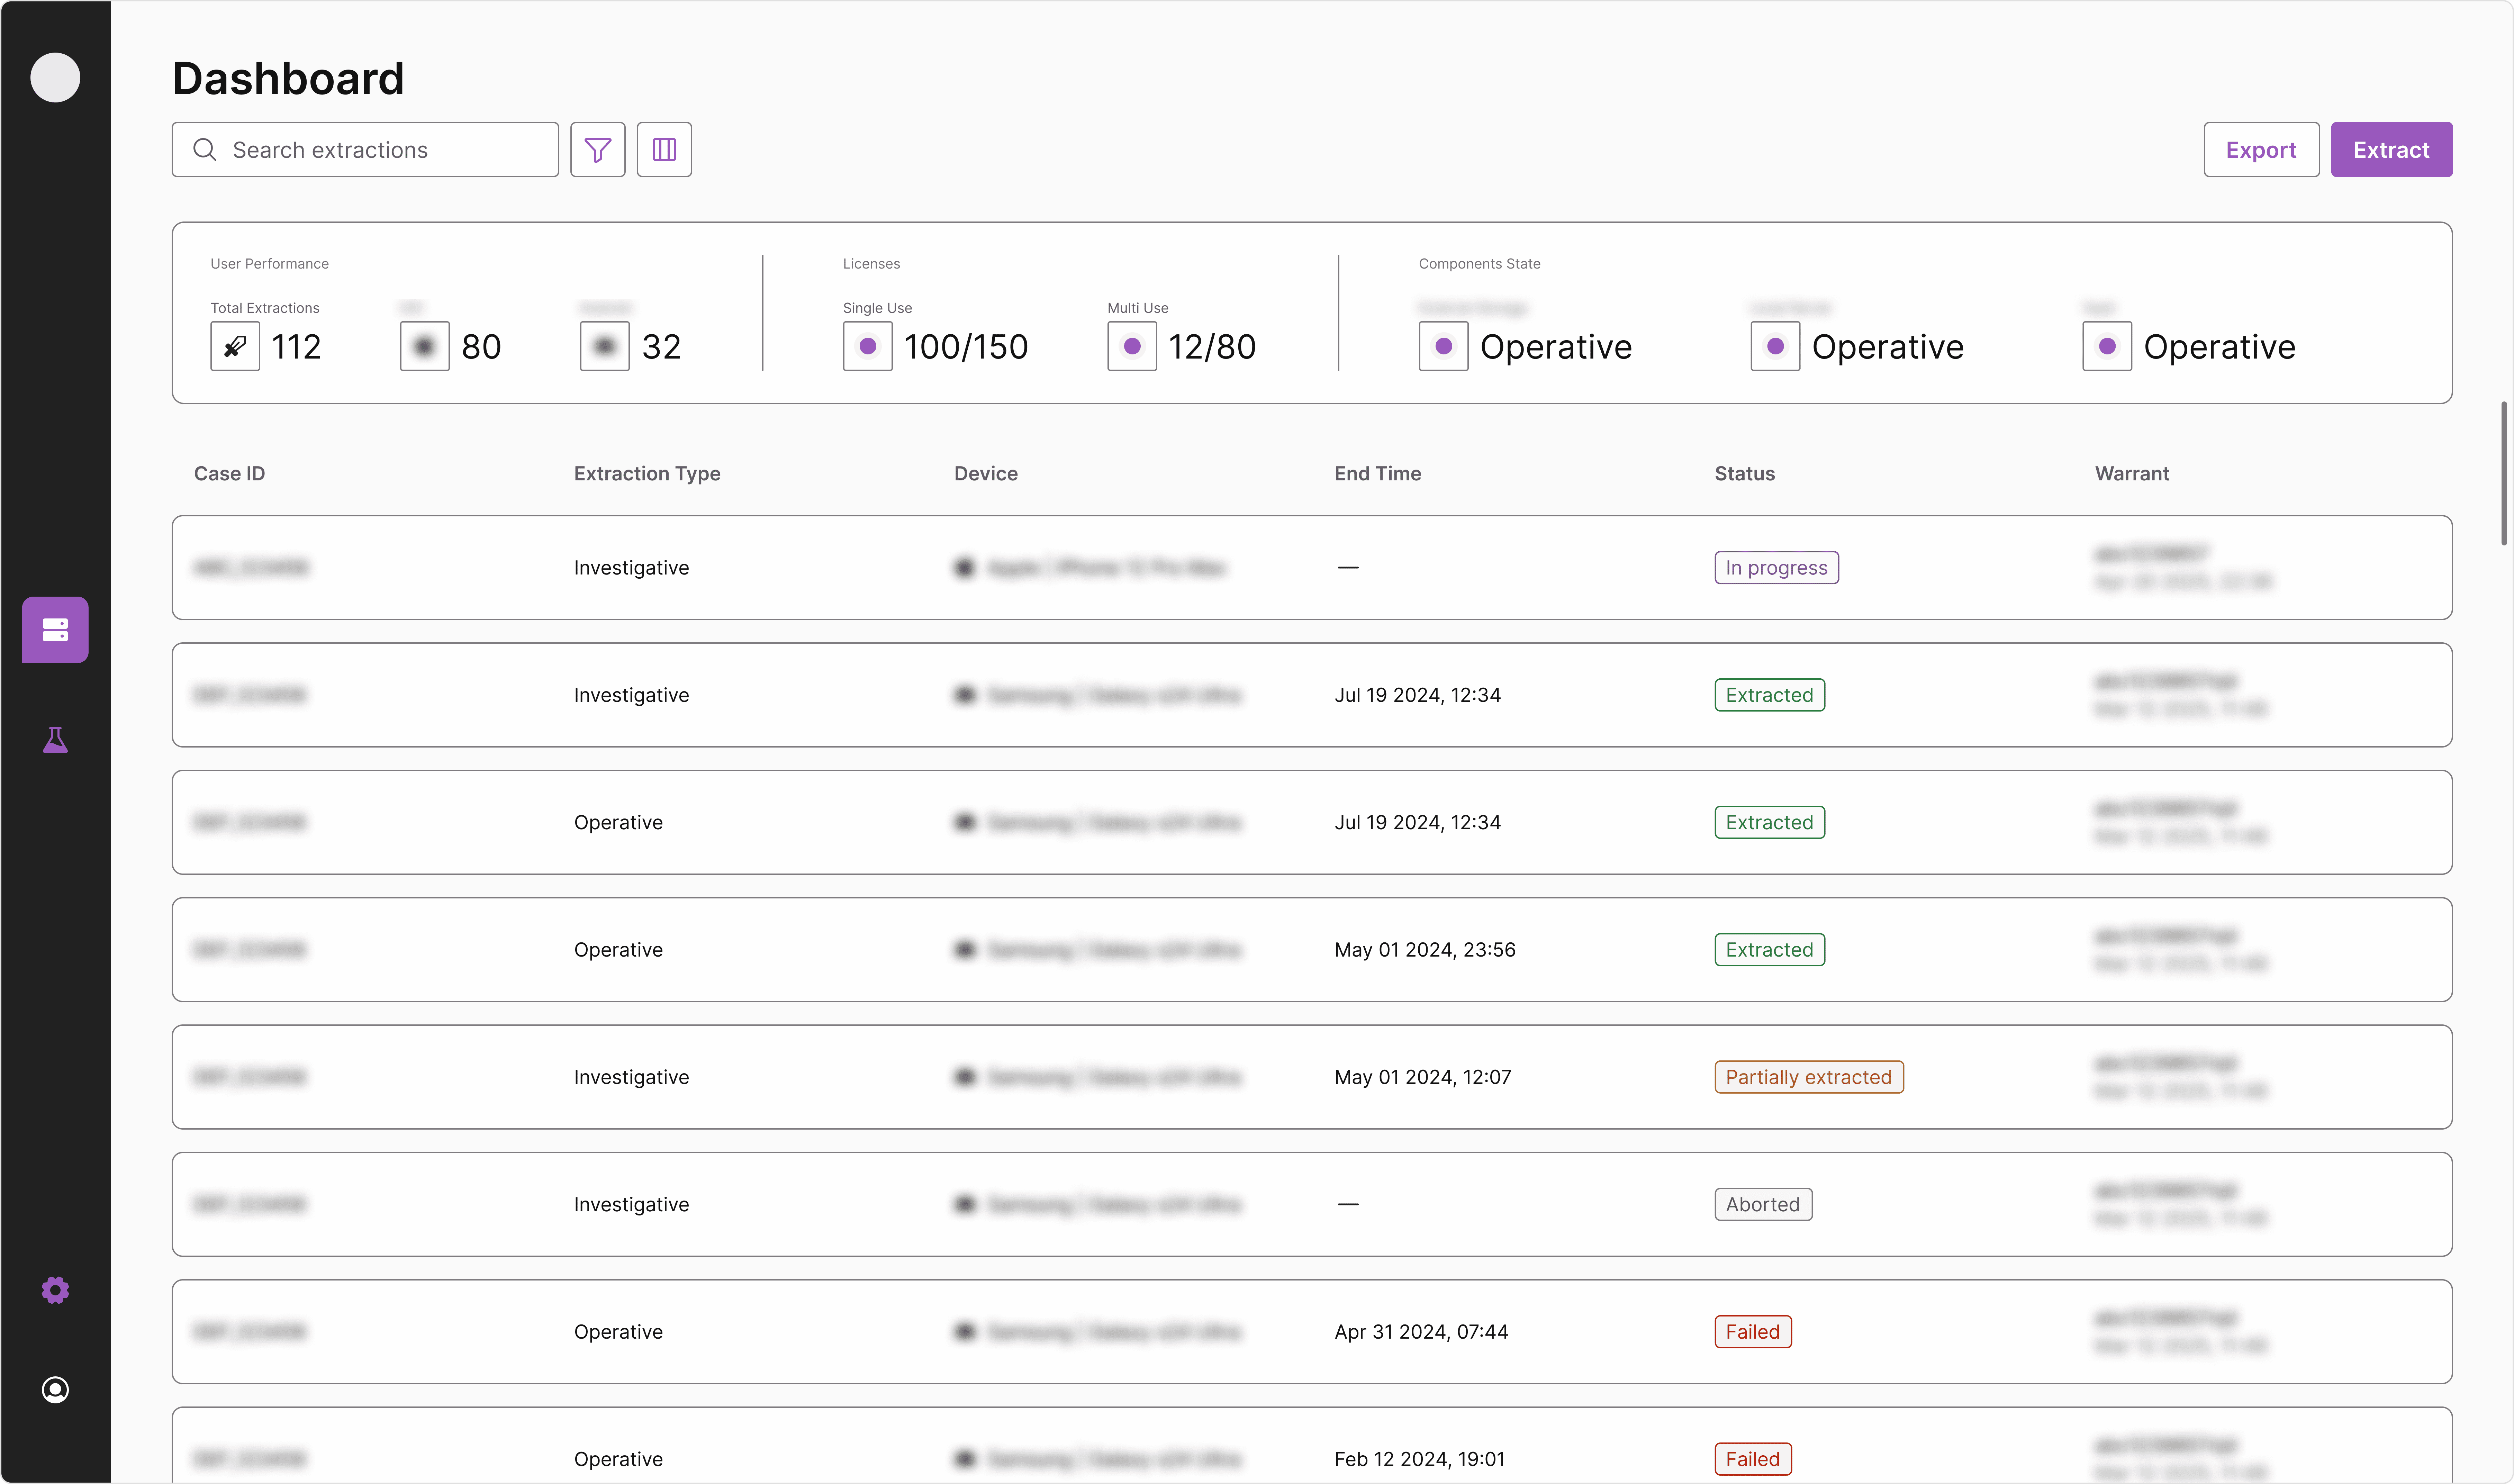Screen dimensions: 2514x1484
Task: Click Investigative in Partially extracted row
Action: click(x=632, y=1077)
